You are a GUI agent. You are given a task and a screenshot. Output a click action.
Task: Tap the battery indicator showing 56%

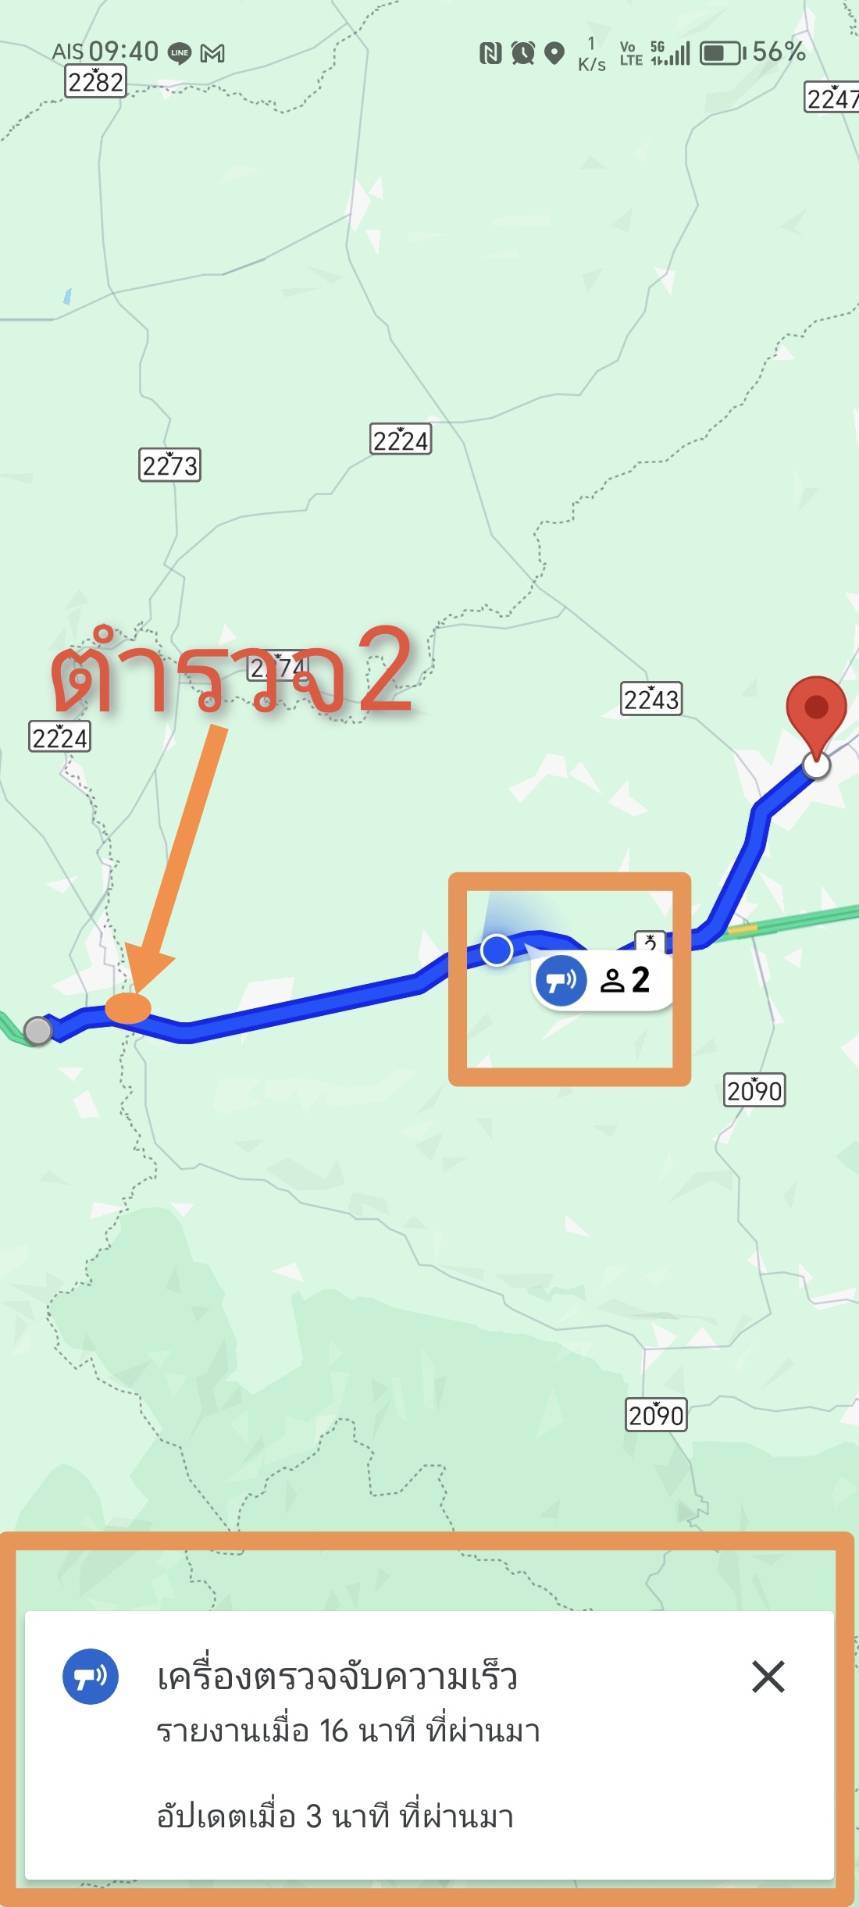click(x=752, y=52)
